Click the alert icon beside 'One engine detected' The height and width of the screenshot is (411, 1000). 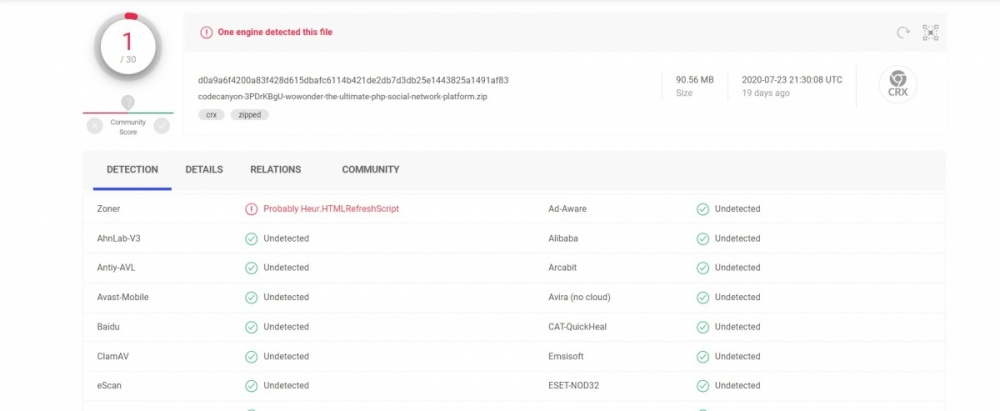[206, 32]
